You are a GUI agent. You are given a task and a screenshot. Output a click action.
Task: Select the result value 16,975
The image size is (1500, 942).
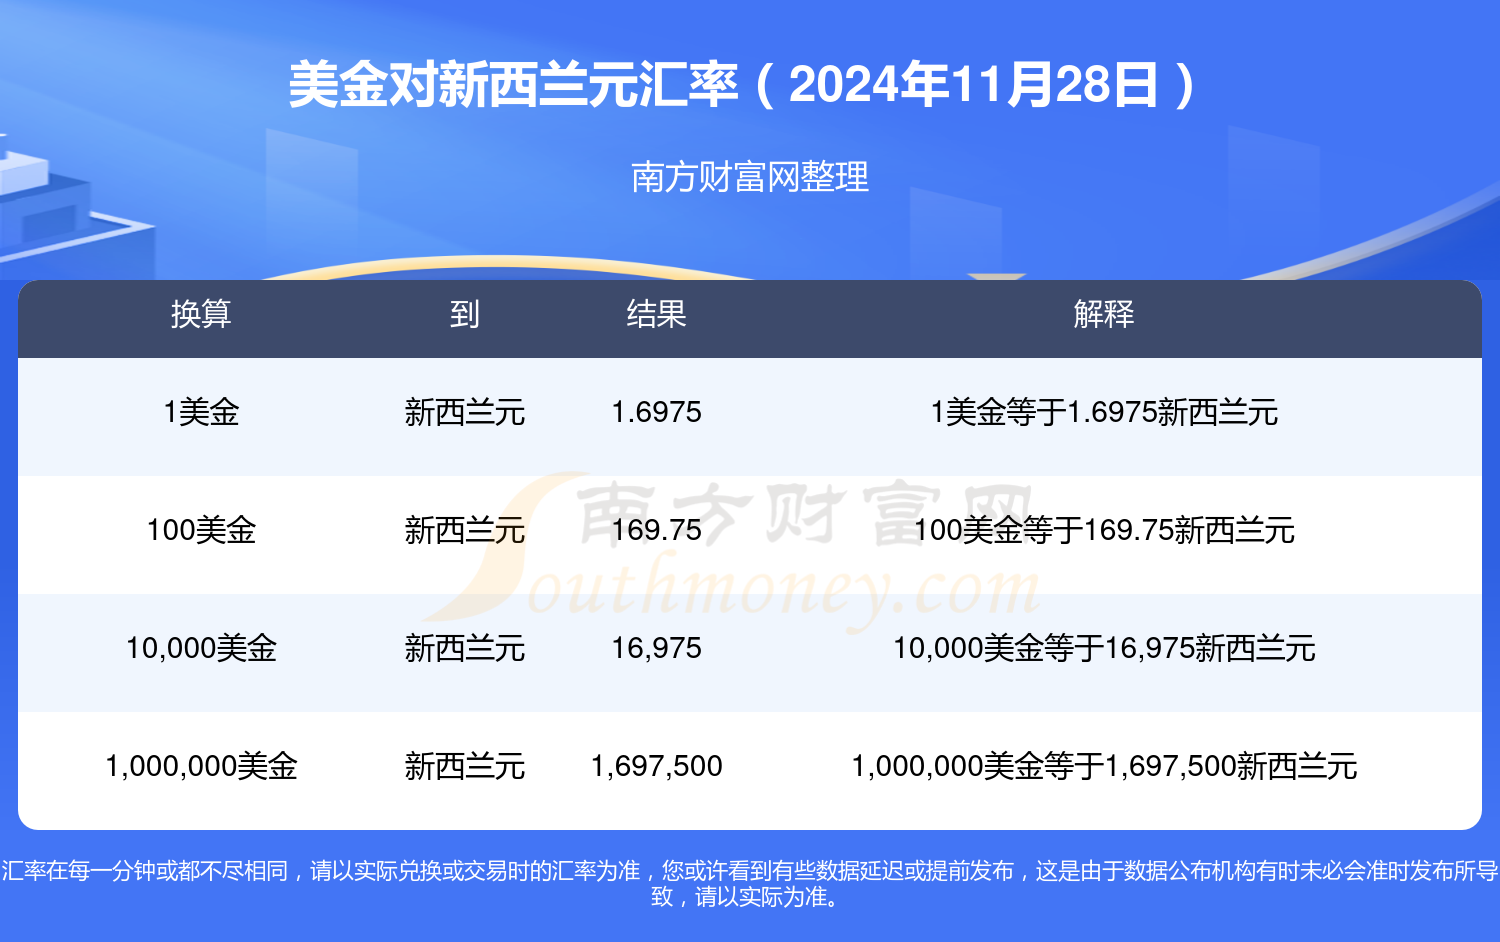(656, 648)
